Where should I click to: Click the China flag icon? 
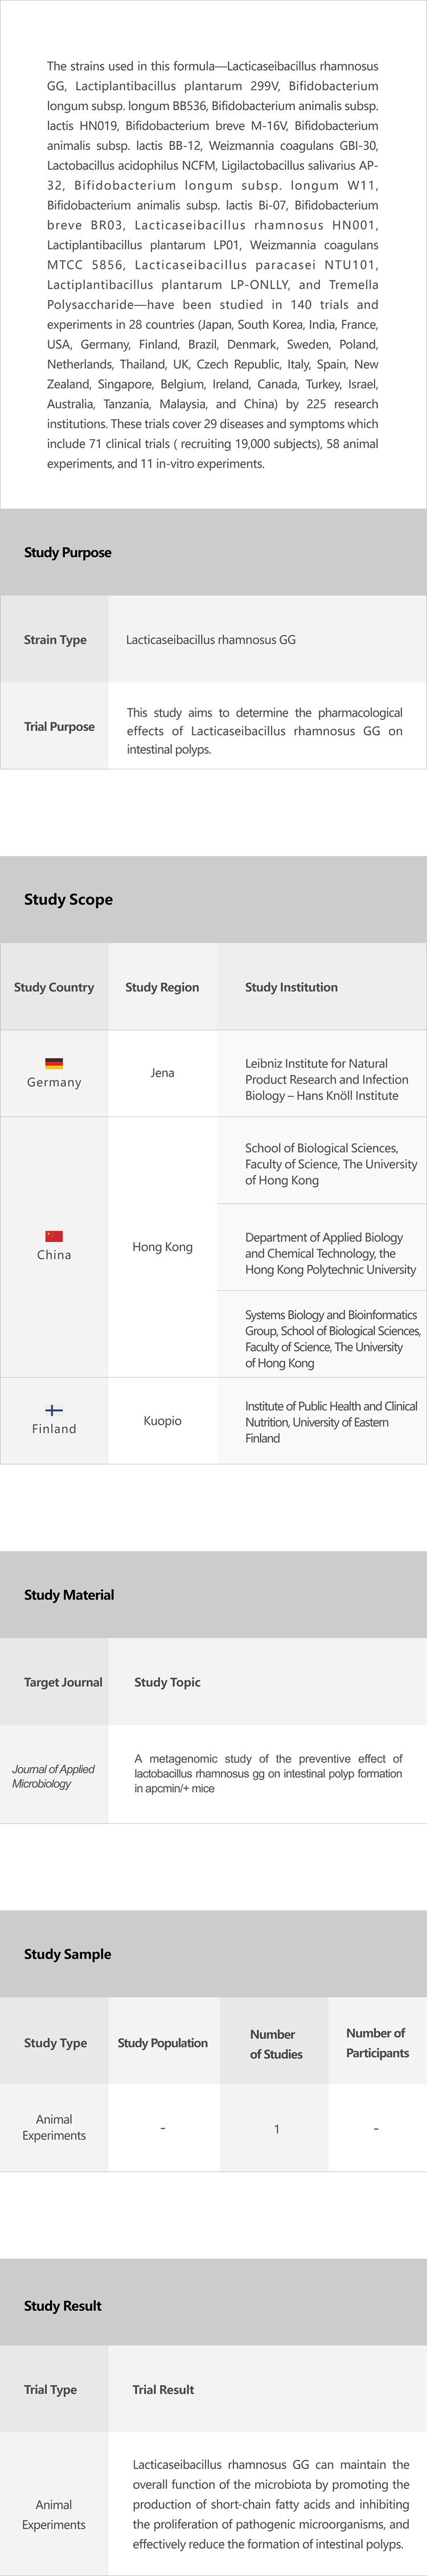(x=54, y=1236)
